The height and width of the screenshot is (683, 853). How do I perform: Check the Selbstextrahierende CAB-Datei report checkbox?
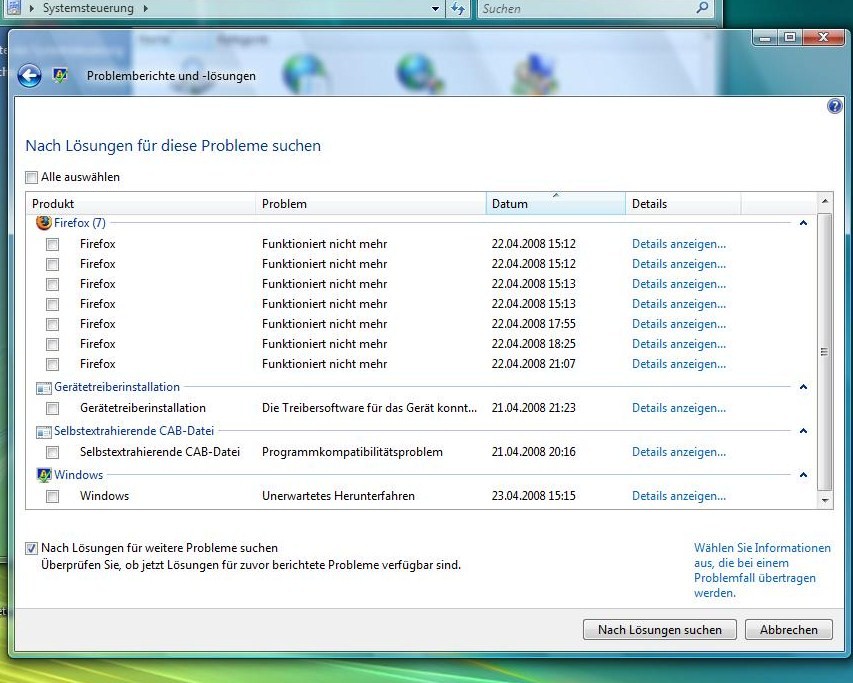(52, 452)
